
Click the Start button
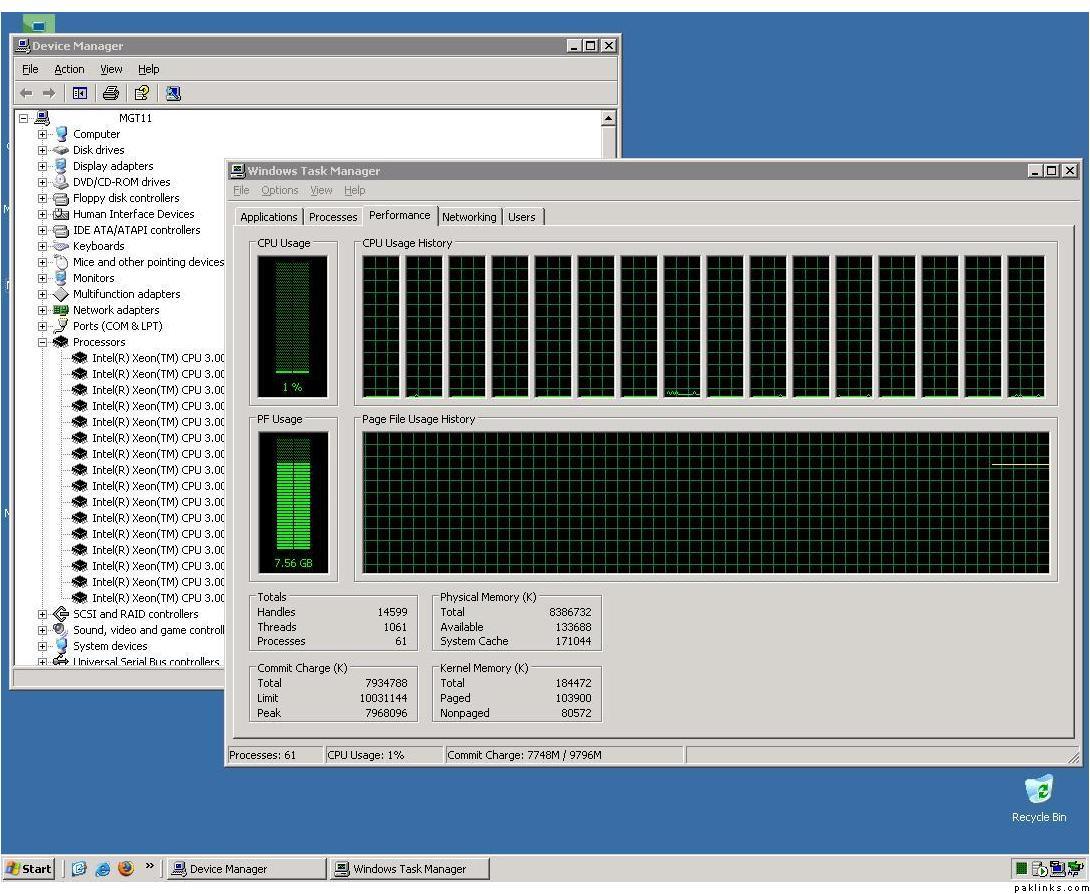tap(30, 868)
